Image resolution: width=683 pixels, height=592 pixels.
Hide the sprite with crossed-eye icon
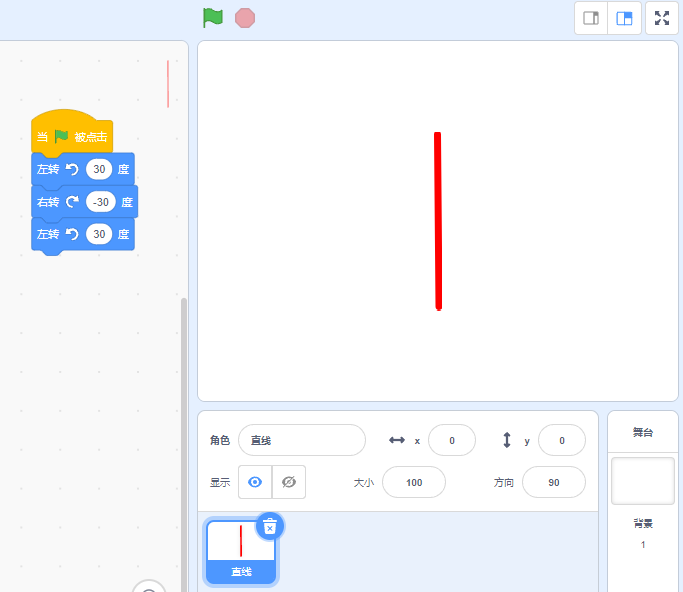[289, 482]
